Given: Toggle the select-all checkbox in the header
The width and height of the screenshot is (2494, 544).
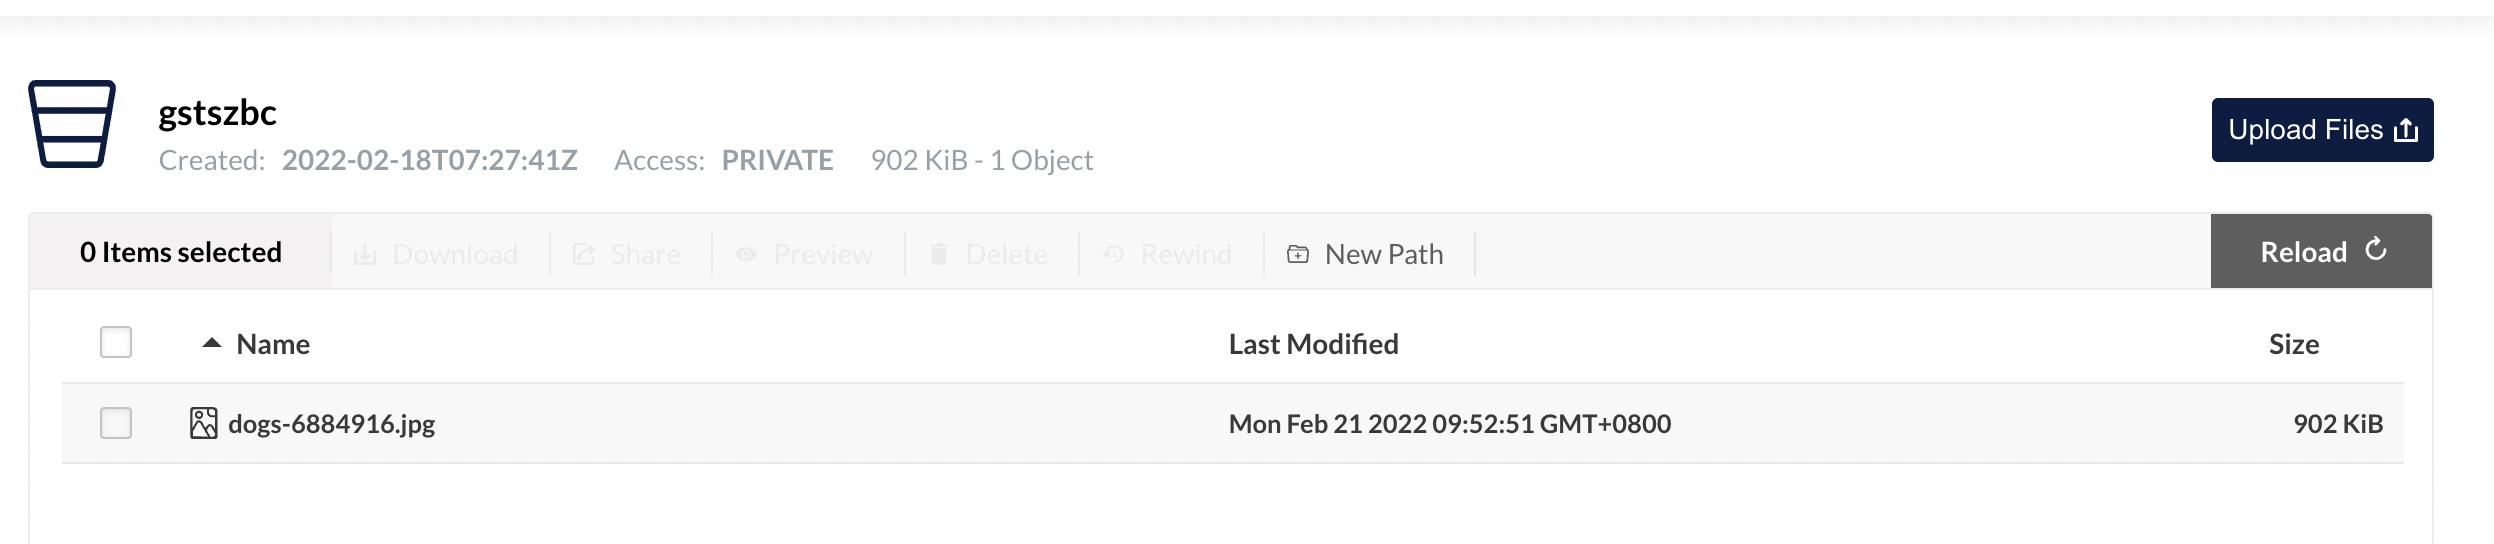Looking at the screenshot, I should [116, 343].
